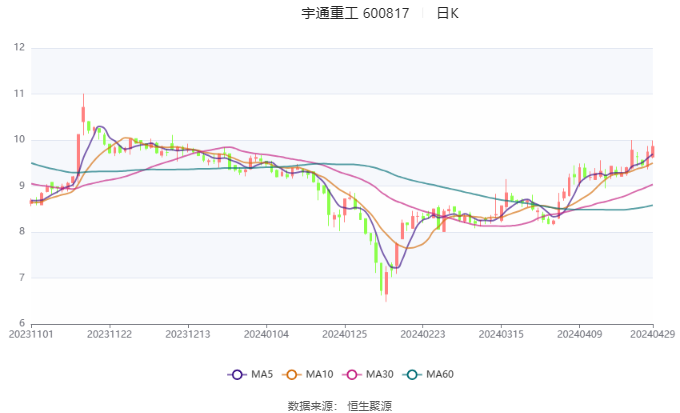Click the 6 price axis label
The width and height of the screenshot is (680, 413).
21,324
